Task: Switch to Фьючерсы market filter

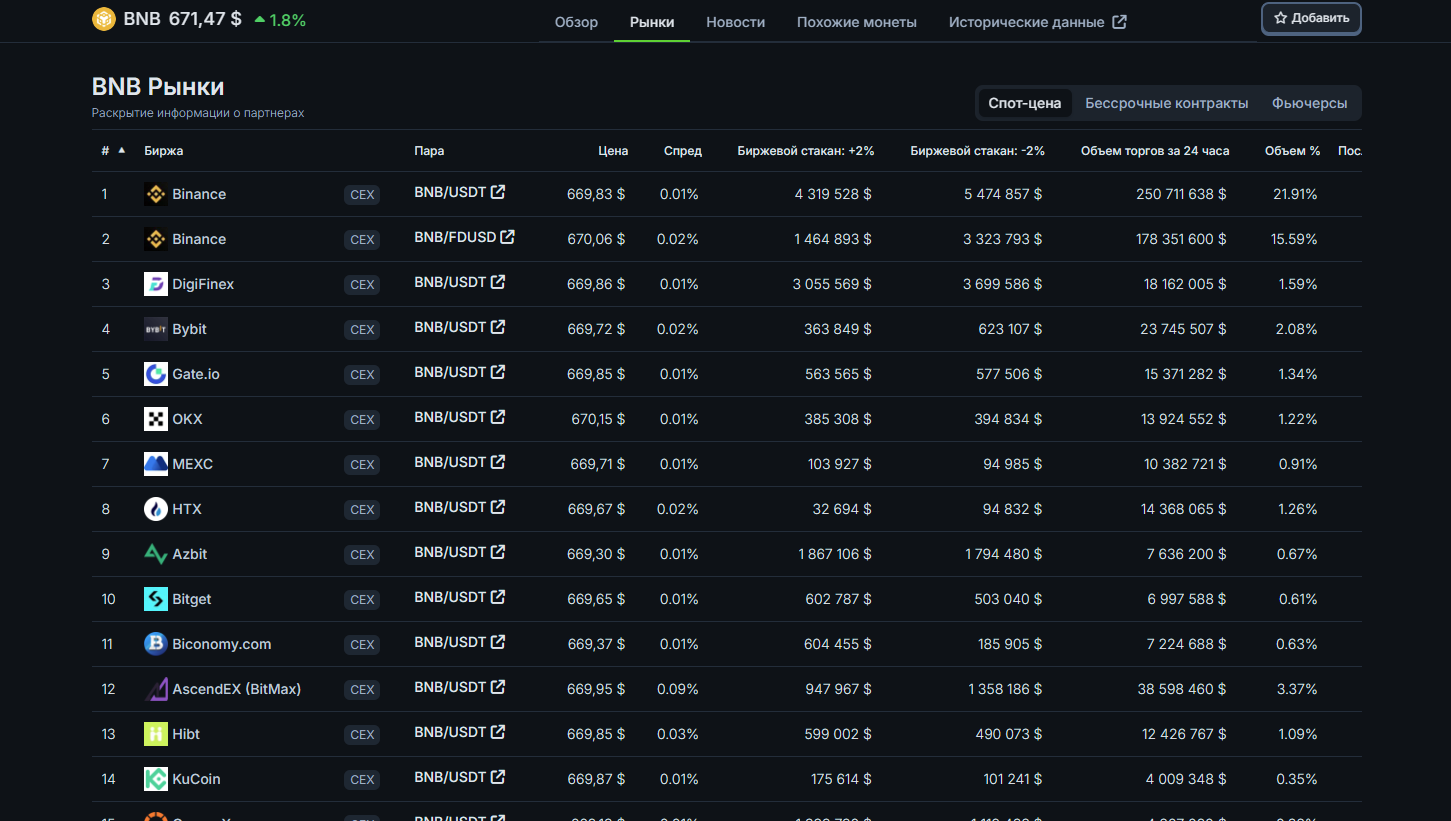Action: pyautogui.click(x=1310, y=103)
